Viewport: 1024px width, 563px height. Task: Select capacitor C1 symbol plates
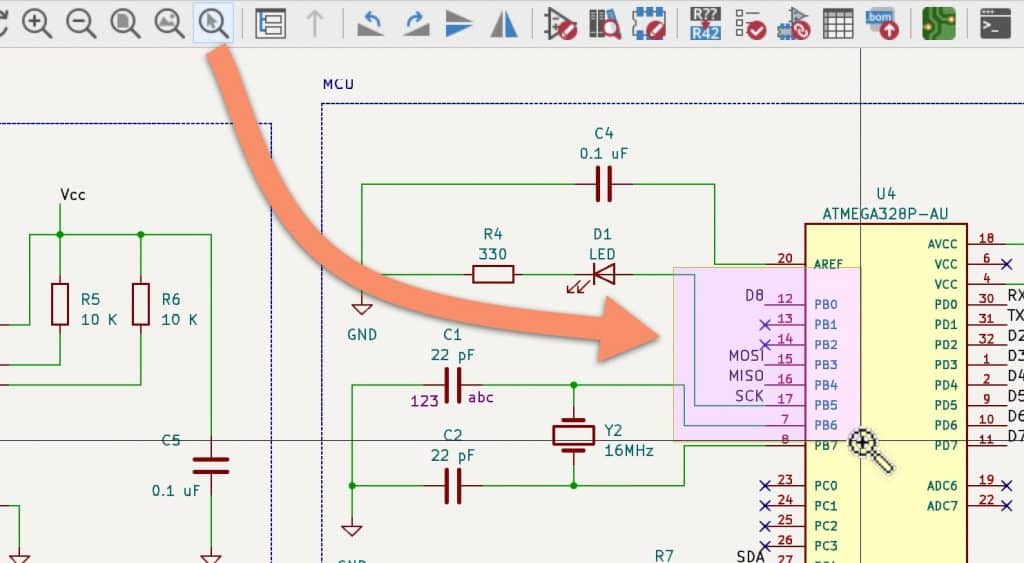(453, 385)
